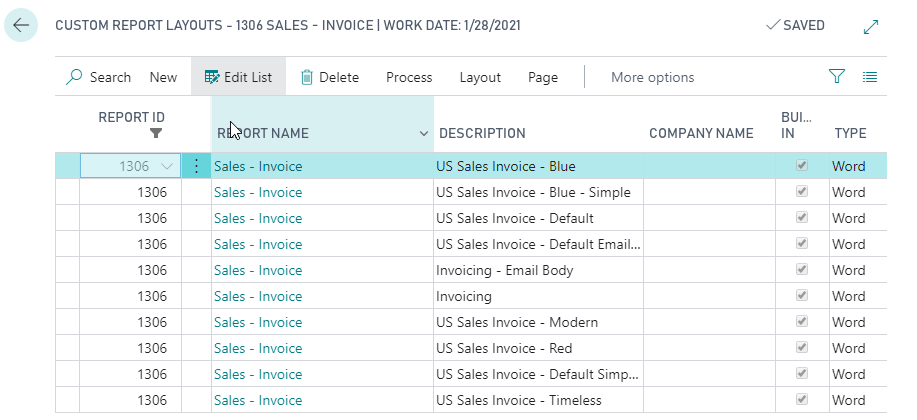Open row options three-dot menu
The height and width of the screenshot is (420, 917).
(x=196, y=167)
